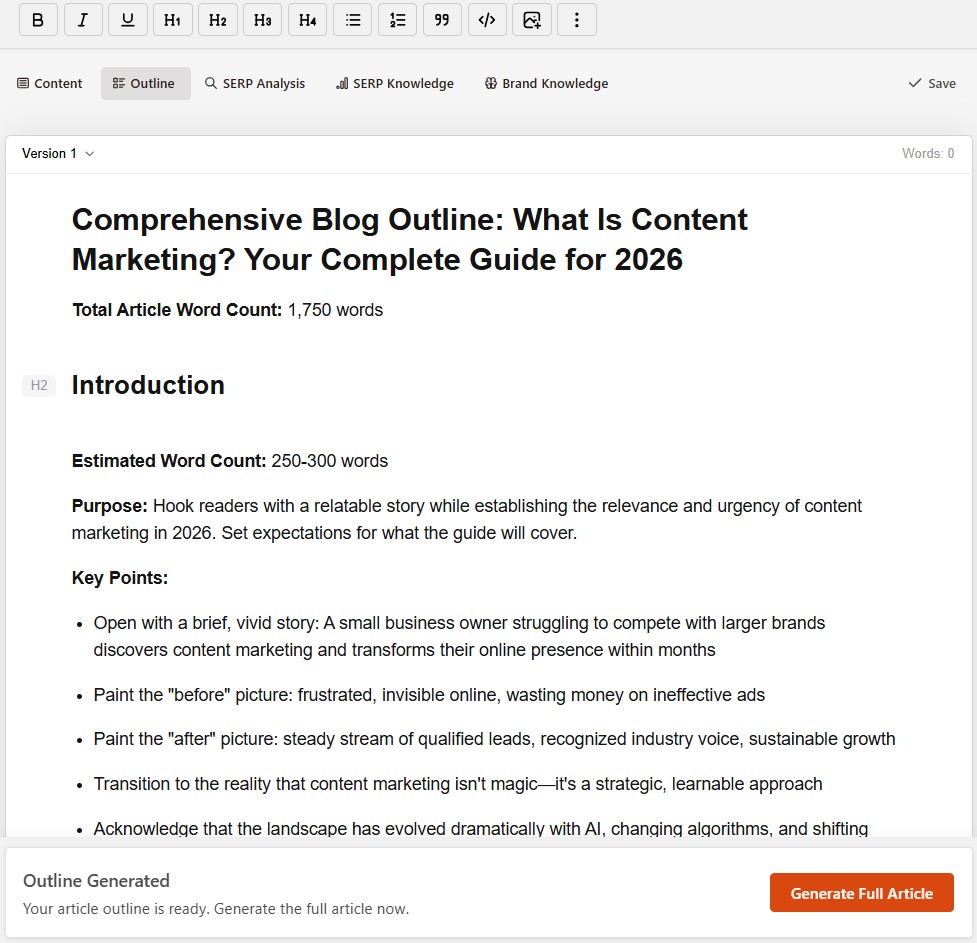
Task: Switch to the Content tab
Action: 49,83
